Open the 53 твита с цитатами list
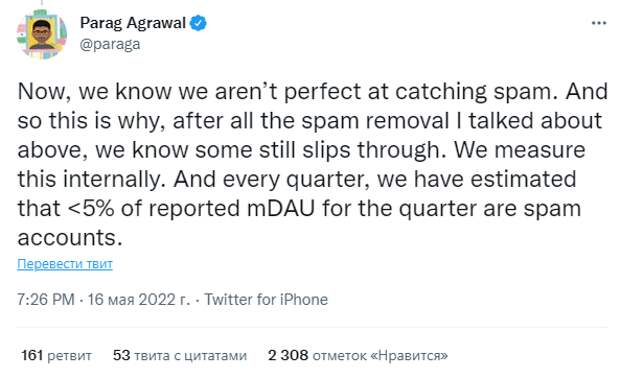The image size is (620, 378). pos(180,355)
